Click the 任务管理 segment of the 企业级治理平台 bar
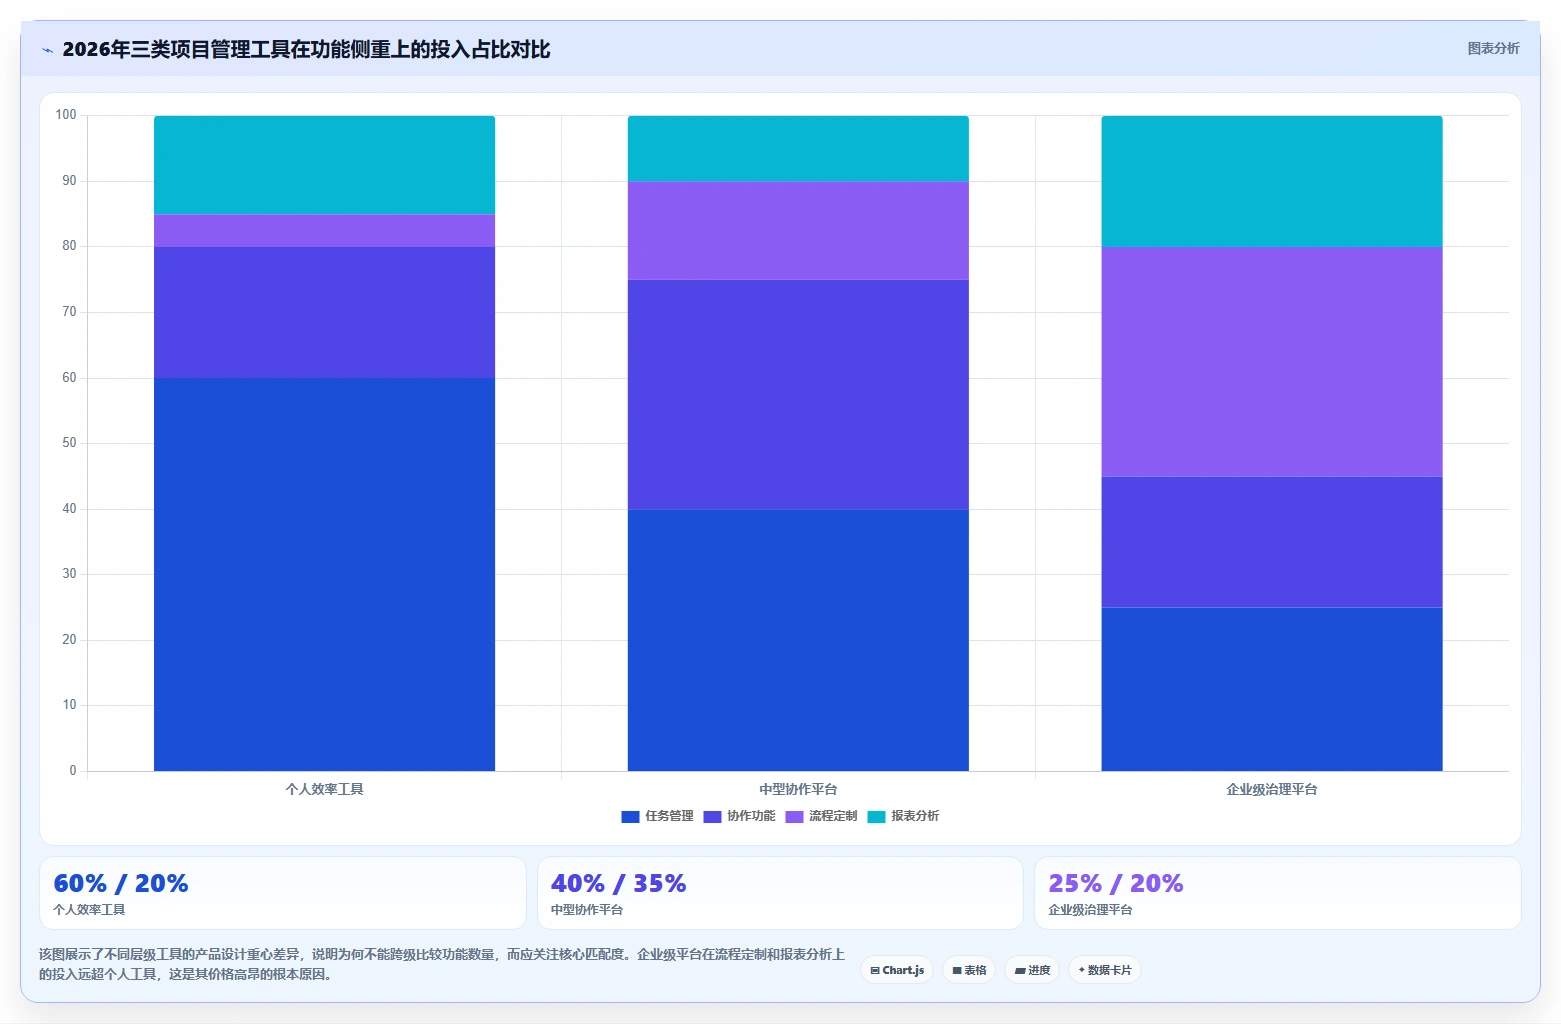 [x=1272, y=689]
